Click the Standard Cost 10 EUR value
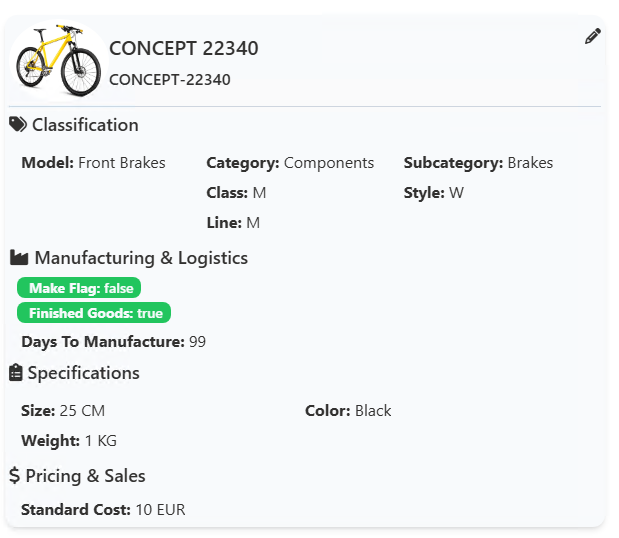The height and width of the screenshot is (538, 619). click(160, 510)
